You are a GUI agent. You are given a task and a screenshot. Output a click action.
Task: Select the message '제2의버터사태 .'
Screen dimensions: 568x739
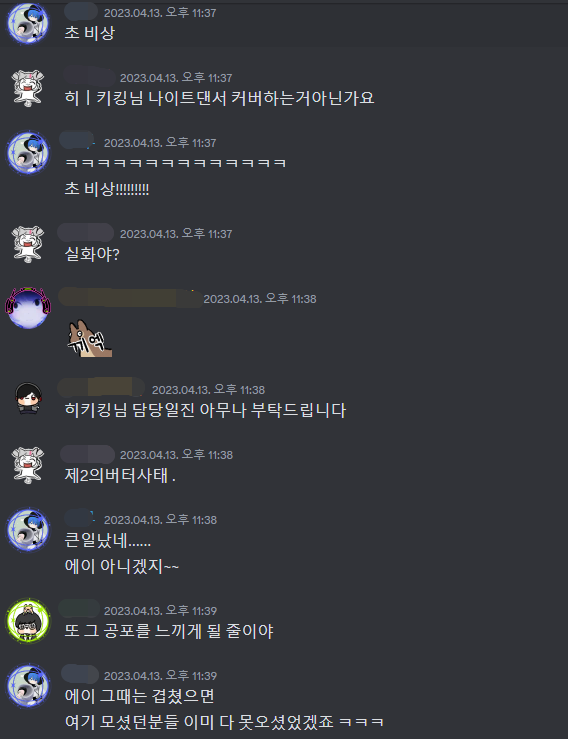point(120,475)
